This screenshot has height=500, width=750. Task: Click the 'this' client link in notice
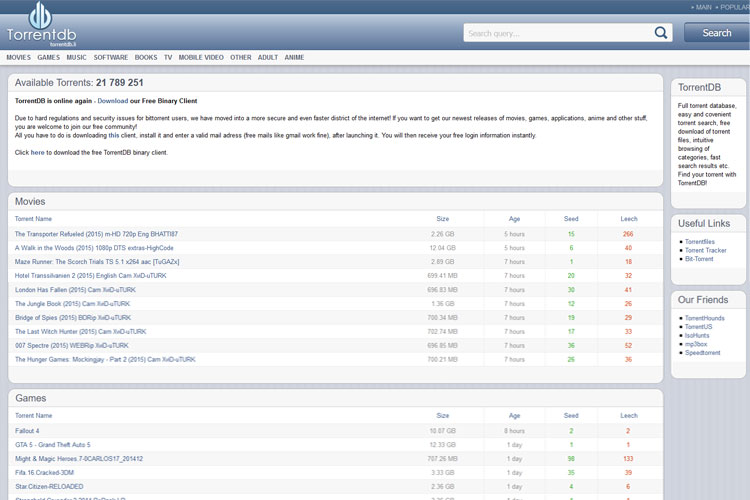[x=114, y=135]
